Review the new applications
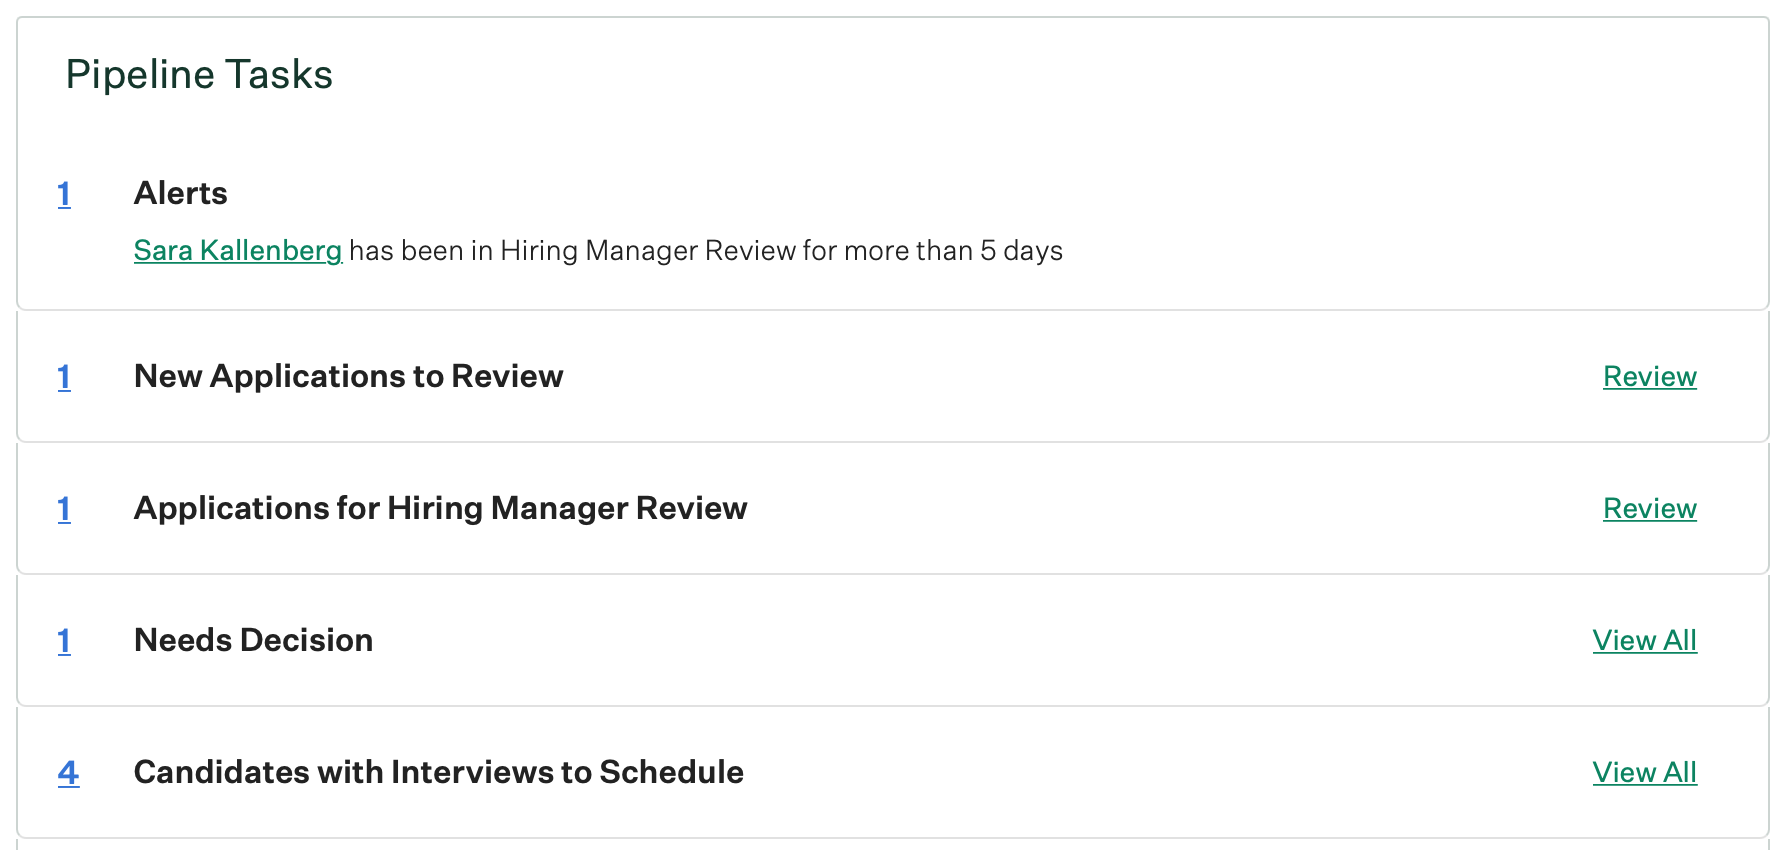The height and width of the screenshot is (850, 1788). [x=1649, y=377]
